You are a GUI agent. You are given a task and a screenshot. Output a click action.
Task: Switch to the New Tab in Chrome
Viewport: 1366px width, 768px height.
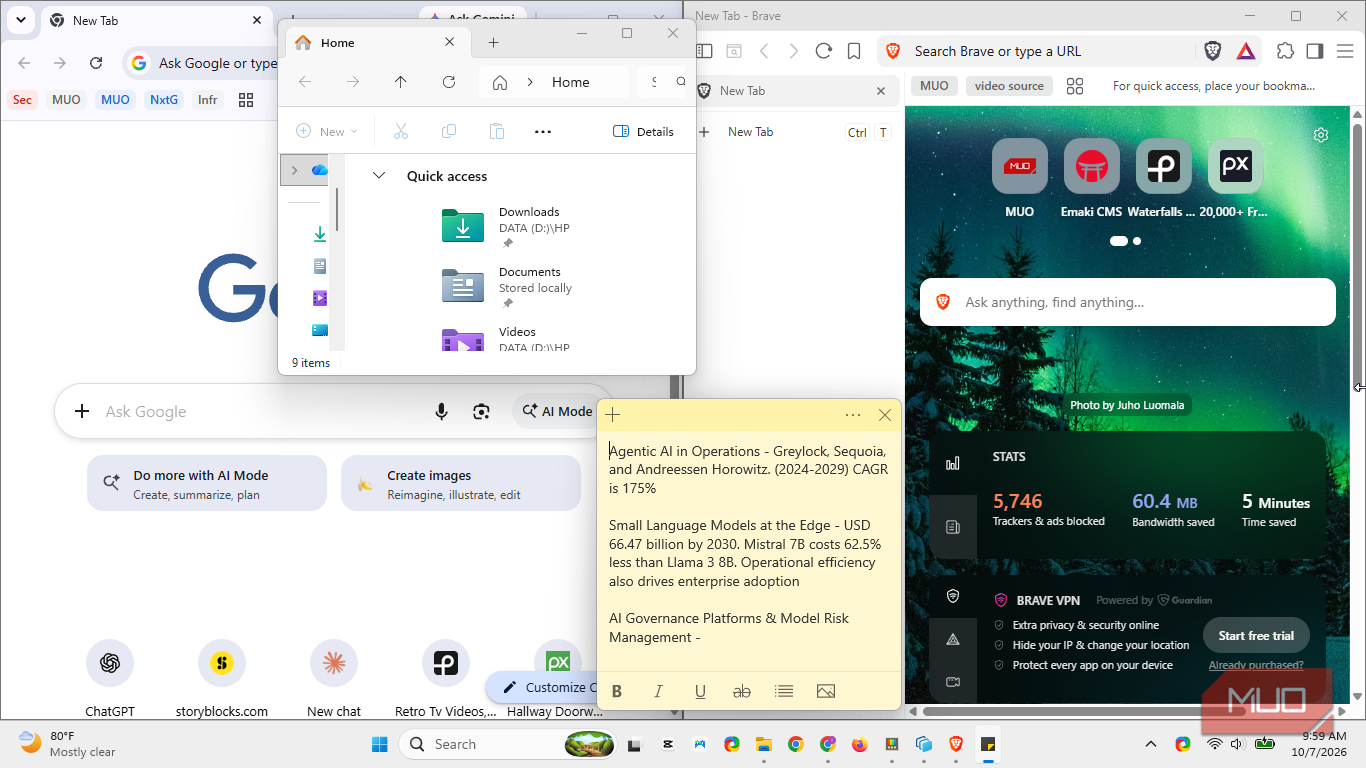156,20
